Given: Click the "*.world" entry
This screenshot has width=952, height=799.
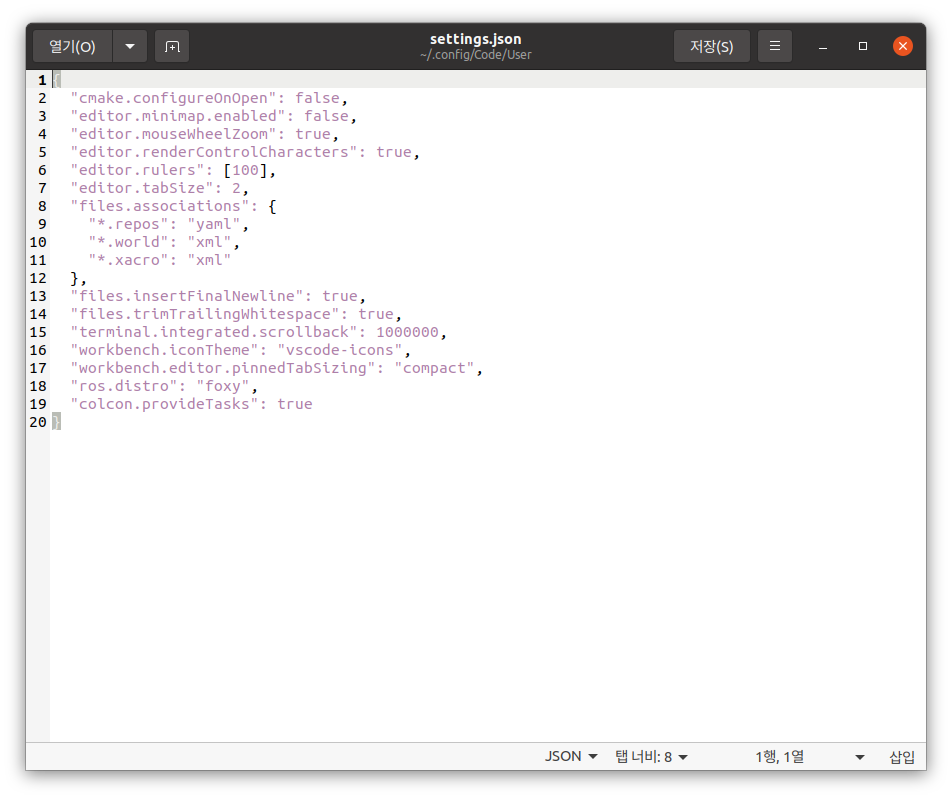Looking at the screenshot, I should [x=128, y=242].
